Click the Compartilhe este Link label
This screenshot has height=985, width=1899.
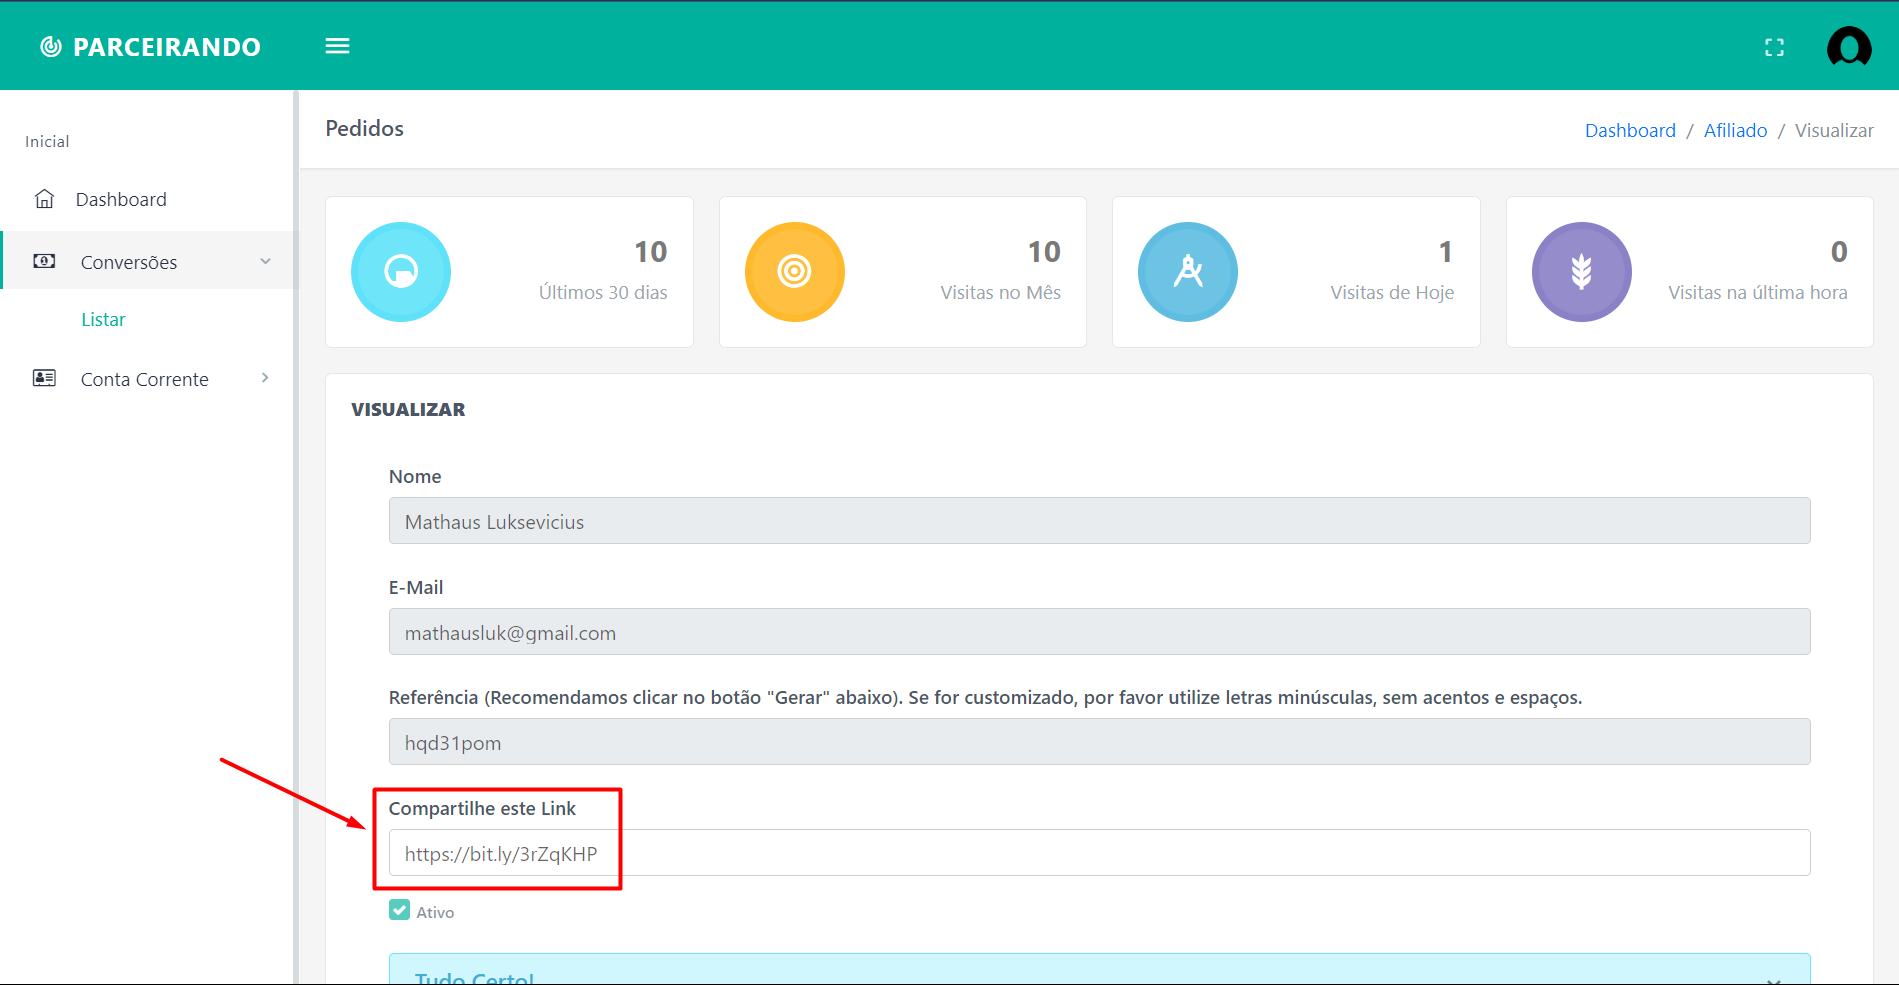[482, 808]
